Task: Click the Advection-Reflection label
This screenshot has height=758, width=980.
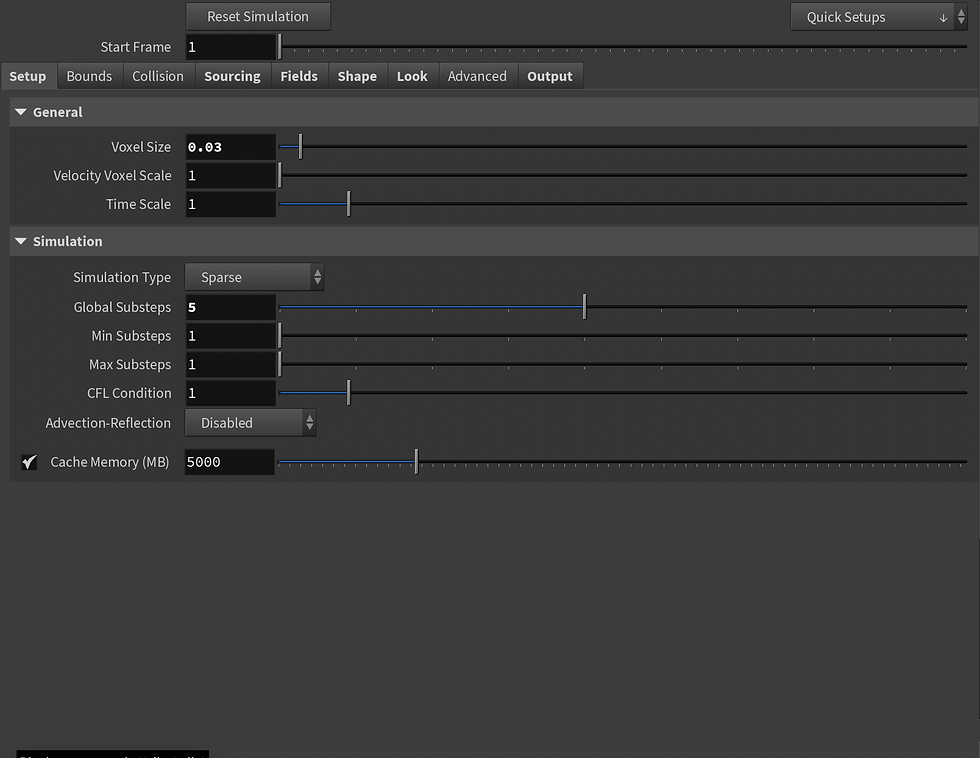Action: [x=108, y=423]
